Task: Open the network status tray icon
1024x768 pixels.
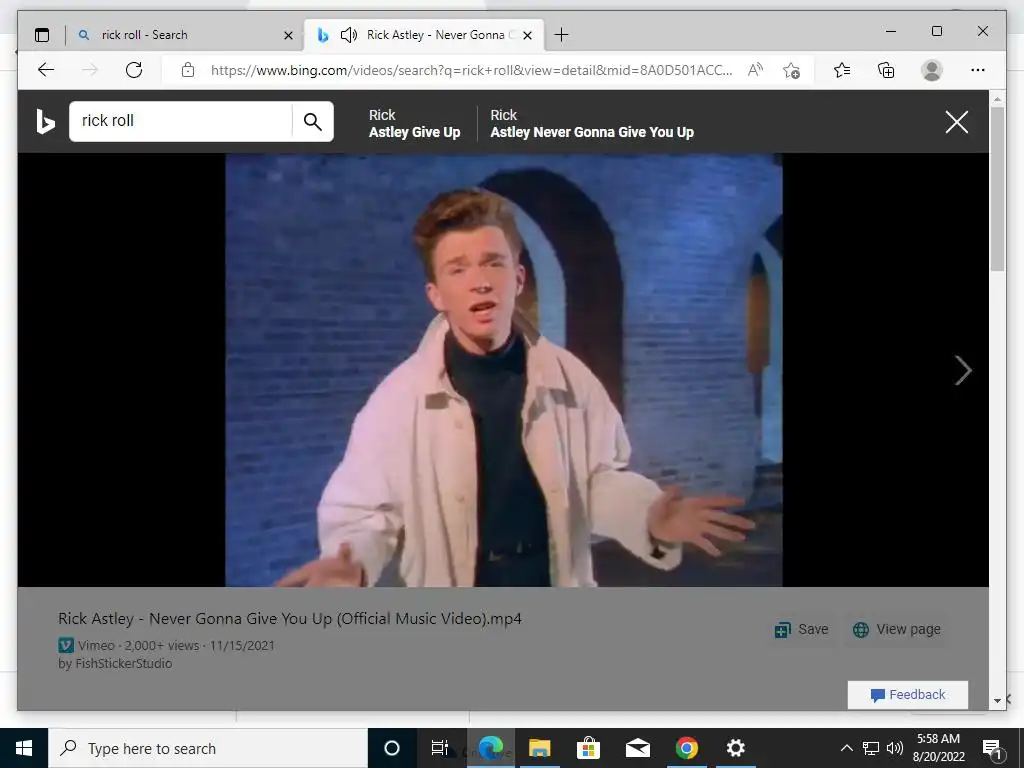Action: tap(871, 748)
